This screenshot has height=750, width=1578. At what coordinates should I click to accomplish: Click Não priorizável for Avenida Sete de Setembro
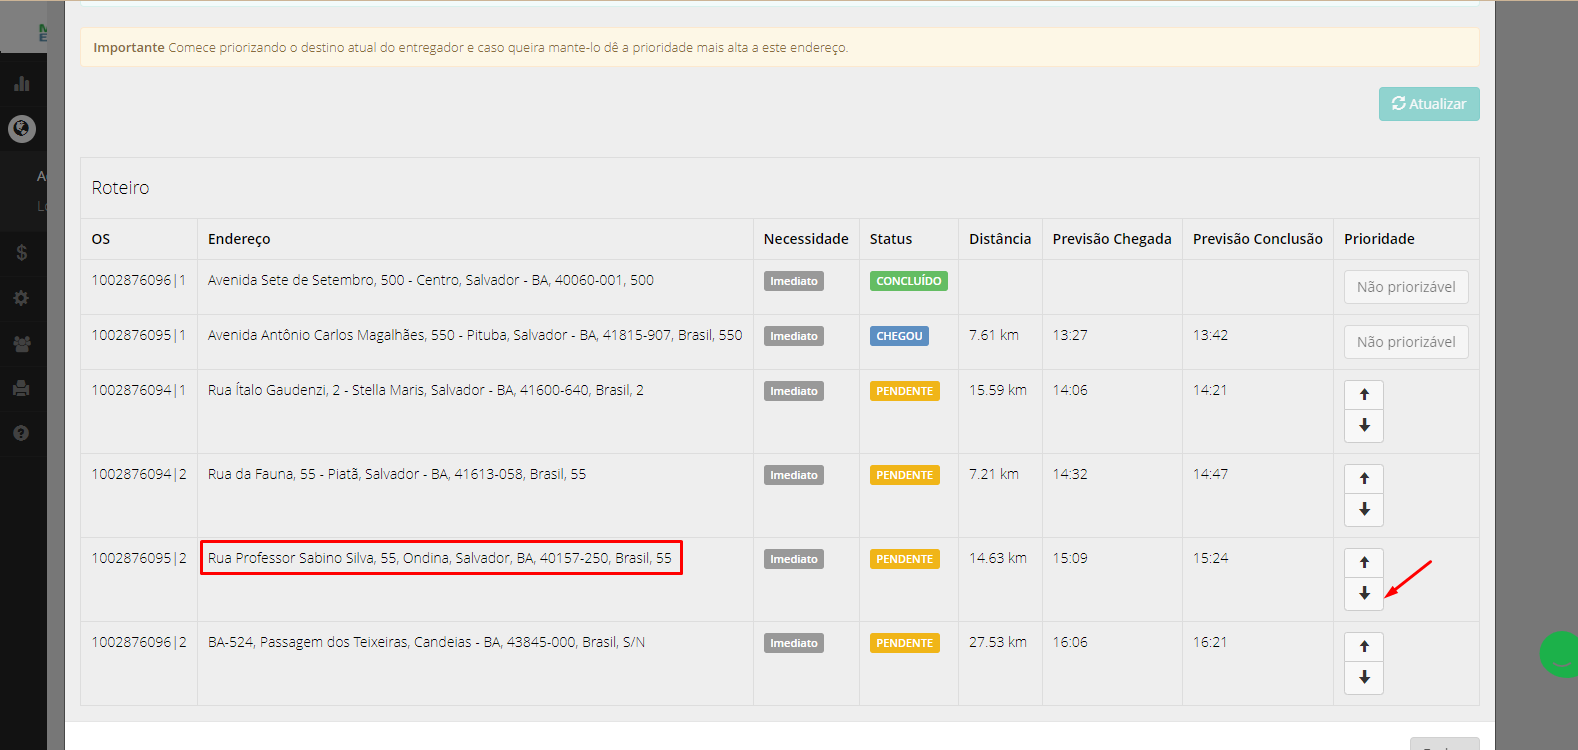(x=1406, y=287)
